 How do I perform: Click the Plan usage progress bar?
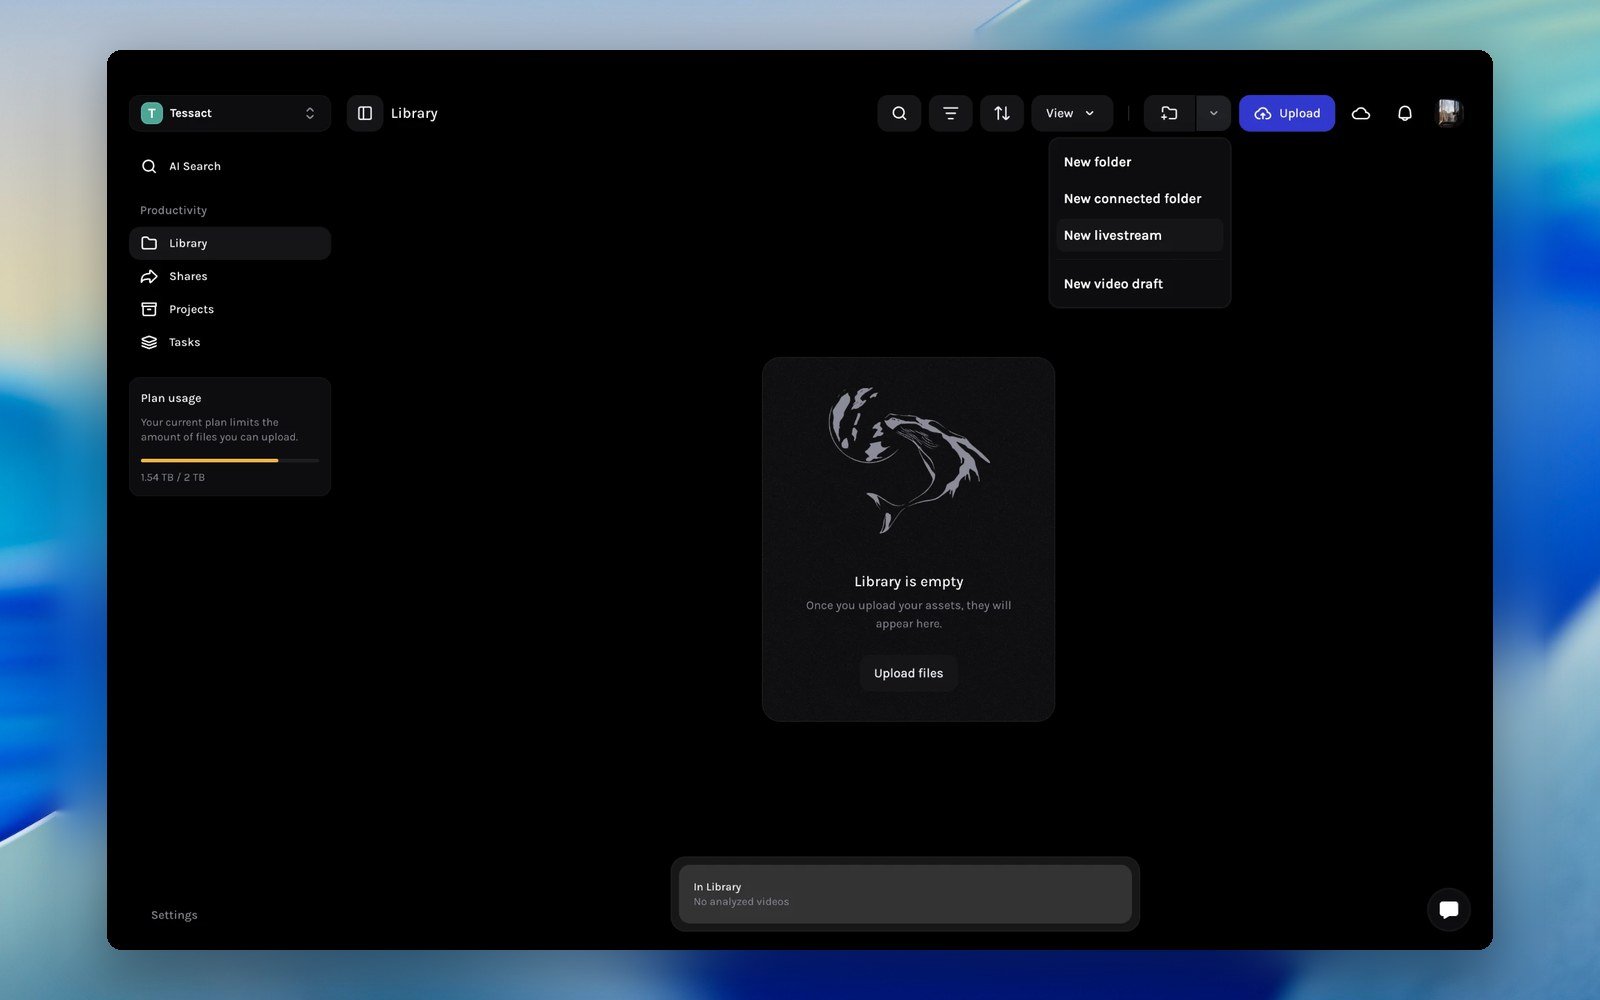point(229,460)
